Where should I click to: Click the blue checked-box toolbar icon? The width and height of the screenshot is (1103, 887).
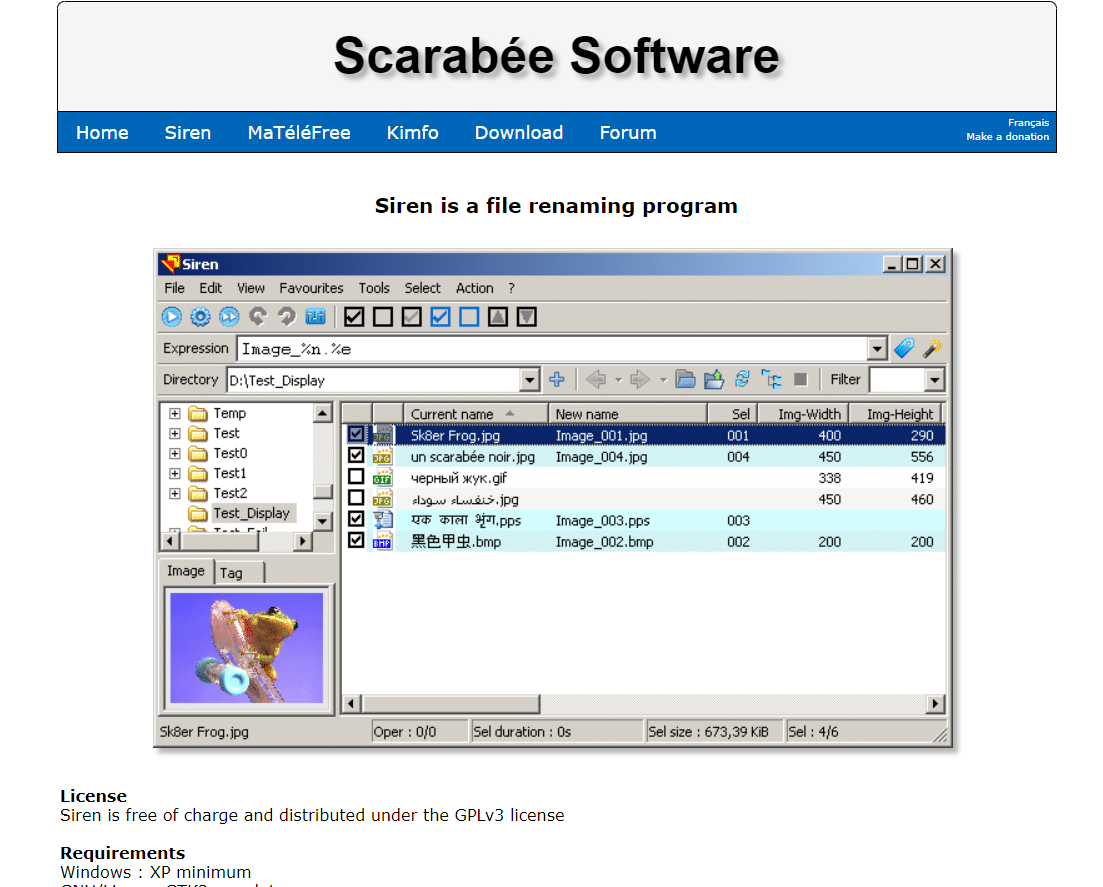(440, 317)
